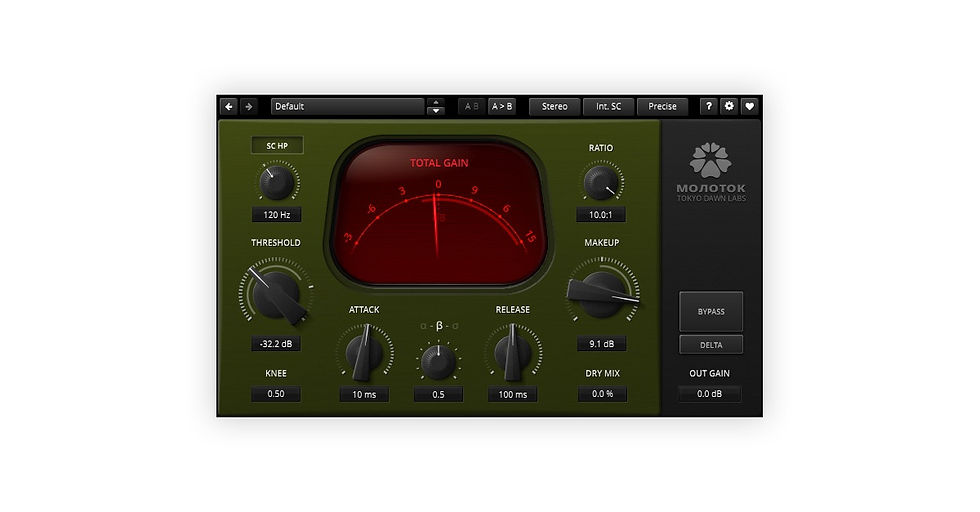Click the Release knob
This screenshot has width=980, height=512.
(x=512, y=353)
